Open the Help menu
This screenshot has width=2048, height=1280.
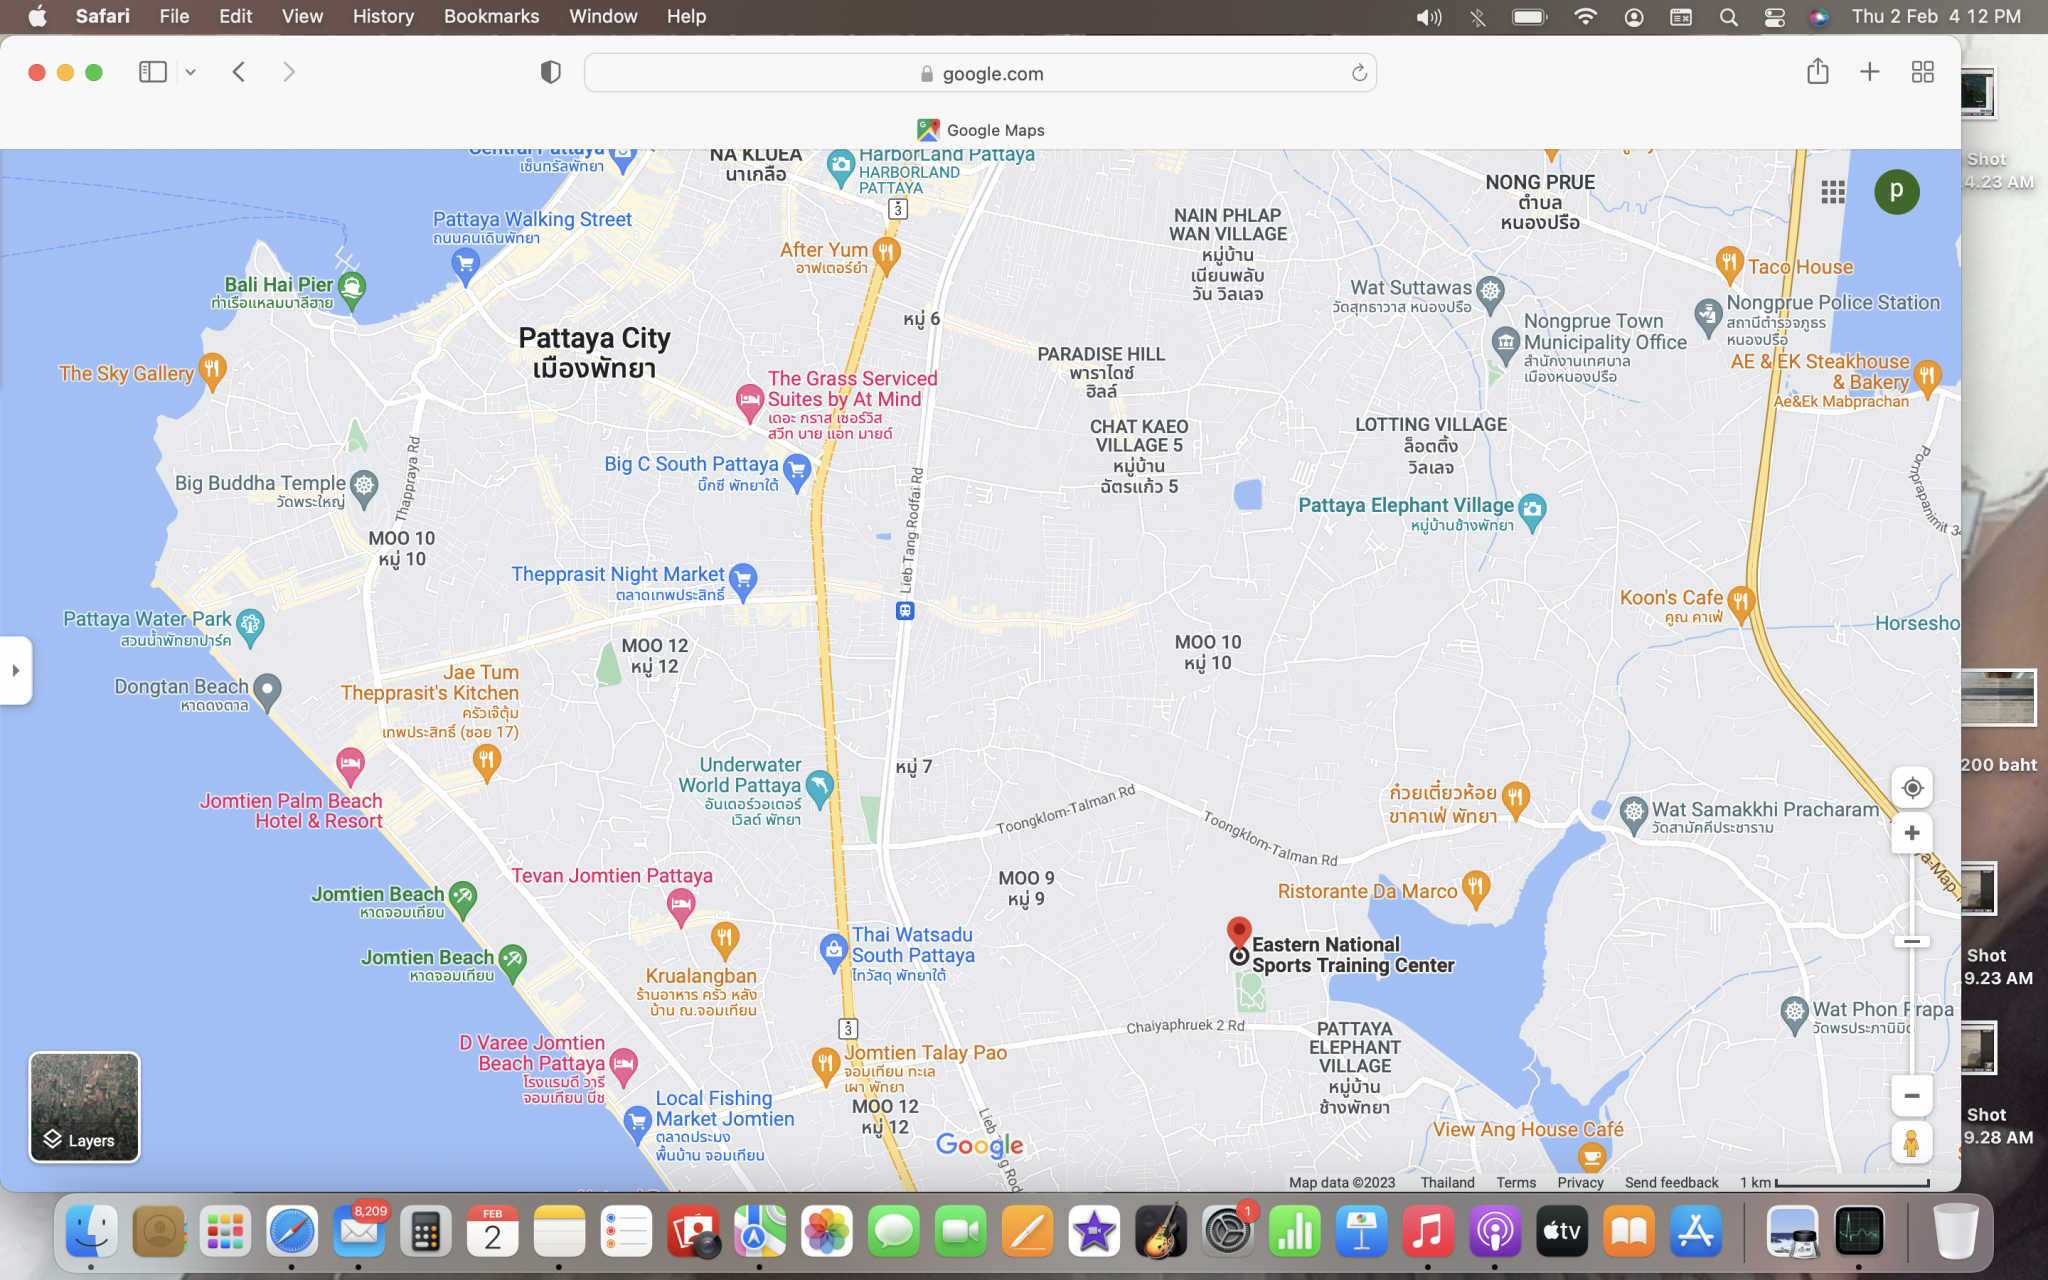point(686,16)
